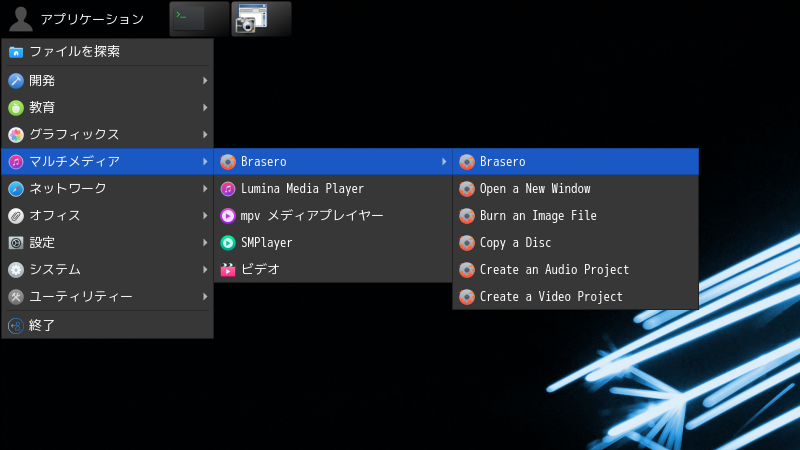
Task: Expand the 教育 submenu arrow
Action: click(205, 108)
